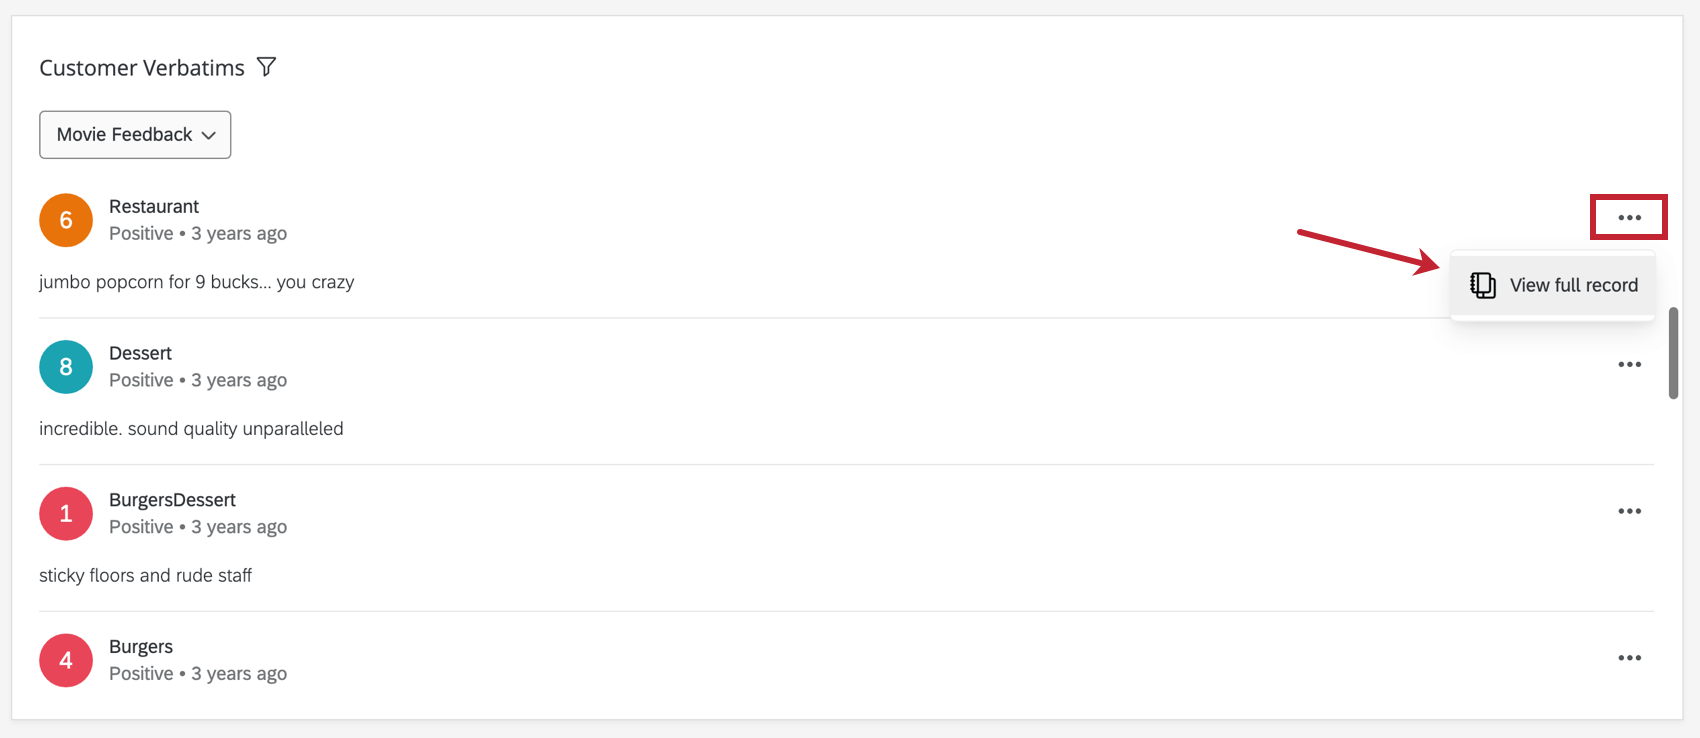Select the red badge showing 1
The height and width of the screenshot is (738, 1700).
(x=66, y=513)
